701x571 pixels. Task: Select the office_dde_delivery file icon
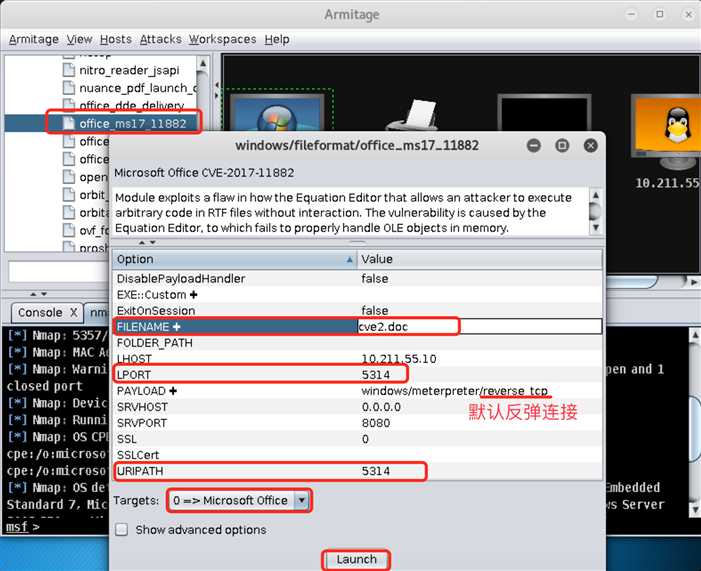69,105
